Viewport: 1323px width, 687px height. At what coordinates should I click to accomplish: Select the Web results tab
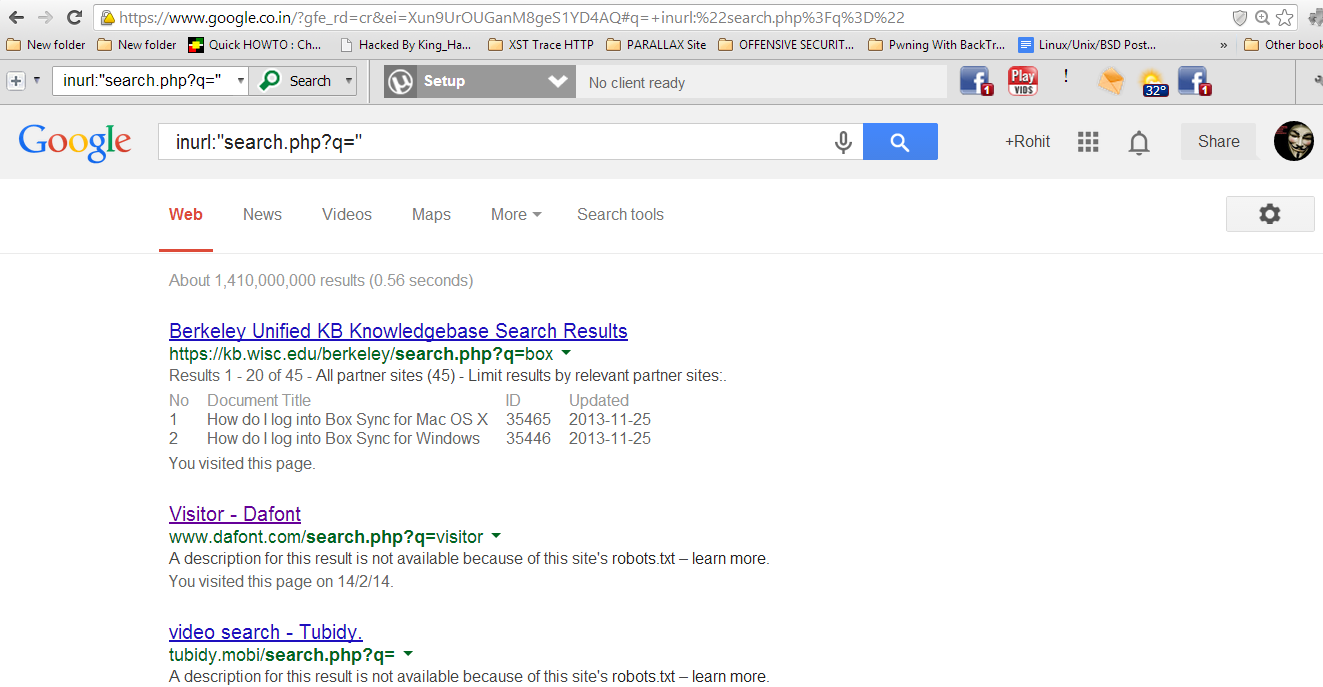coord(186,215)
